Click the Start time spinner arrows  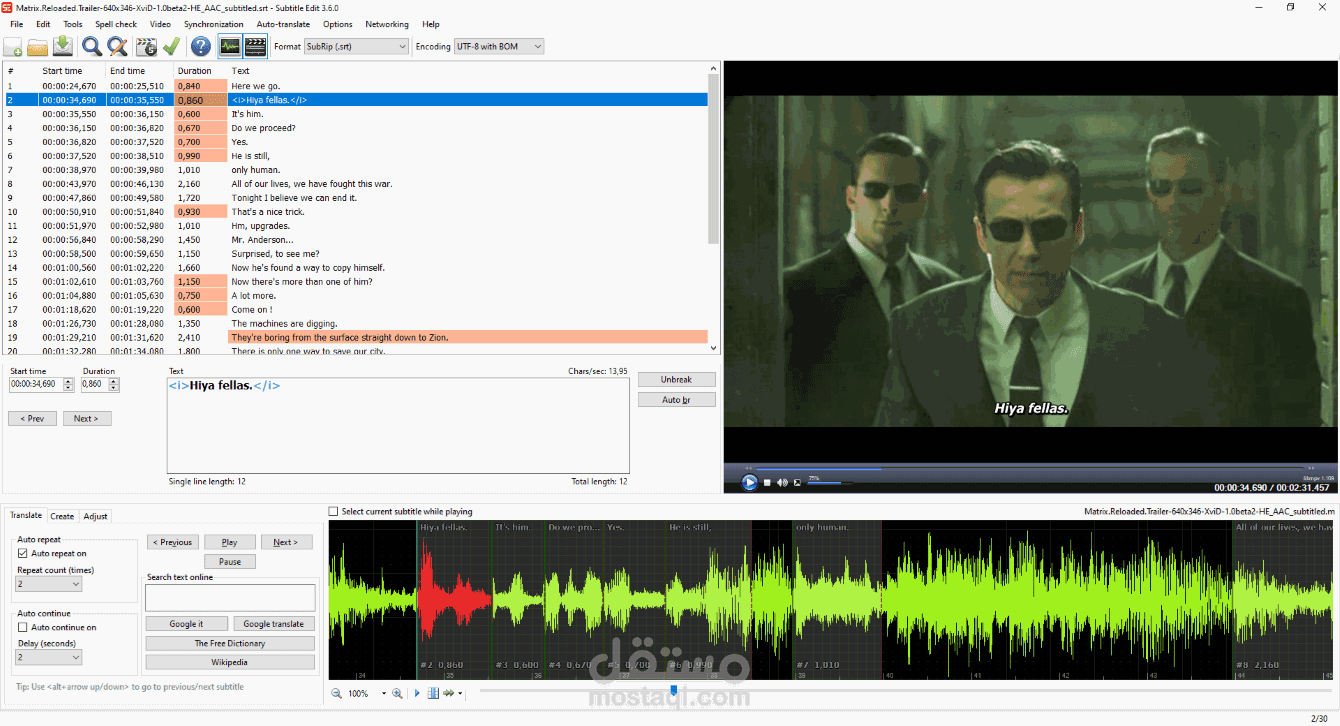[x=69, y=384]
